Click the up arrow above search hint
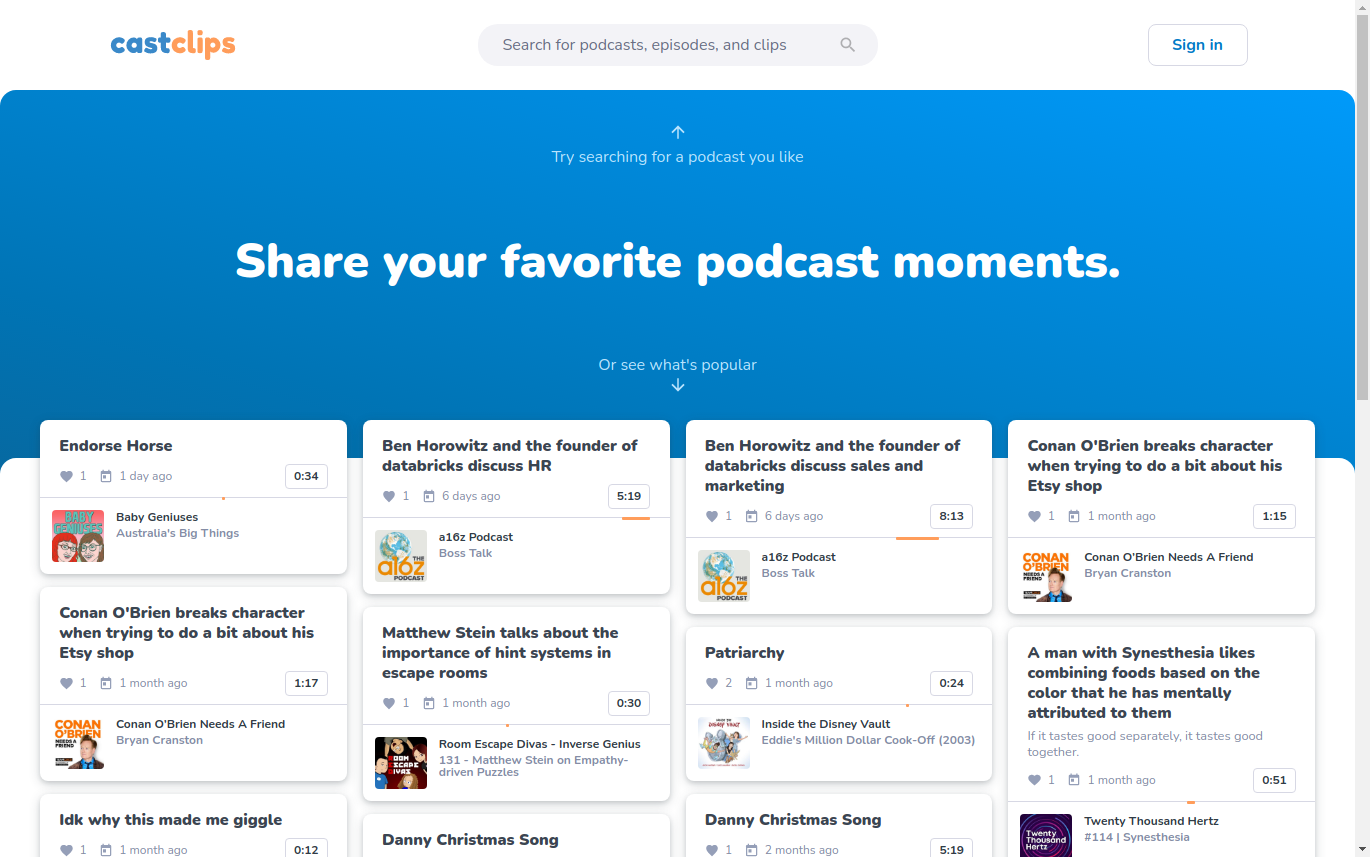 (x=678, y=132)
